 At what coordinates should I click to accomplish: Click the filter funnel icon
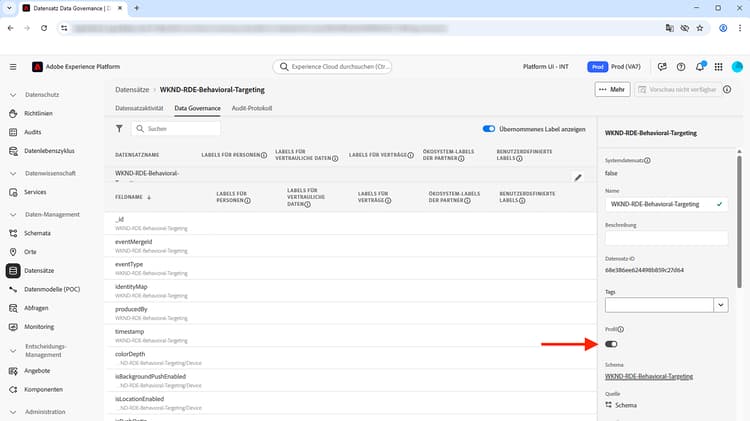coord(119,128)
